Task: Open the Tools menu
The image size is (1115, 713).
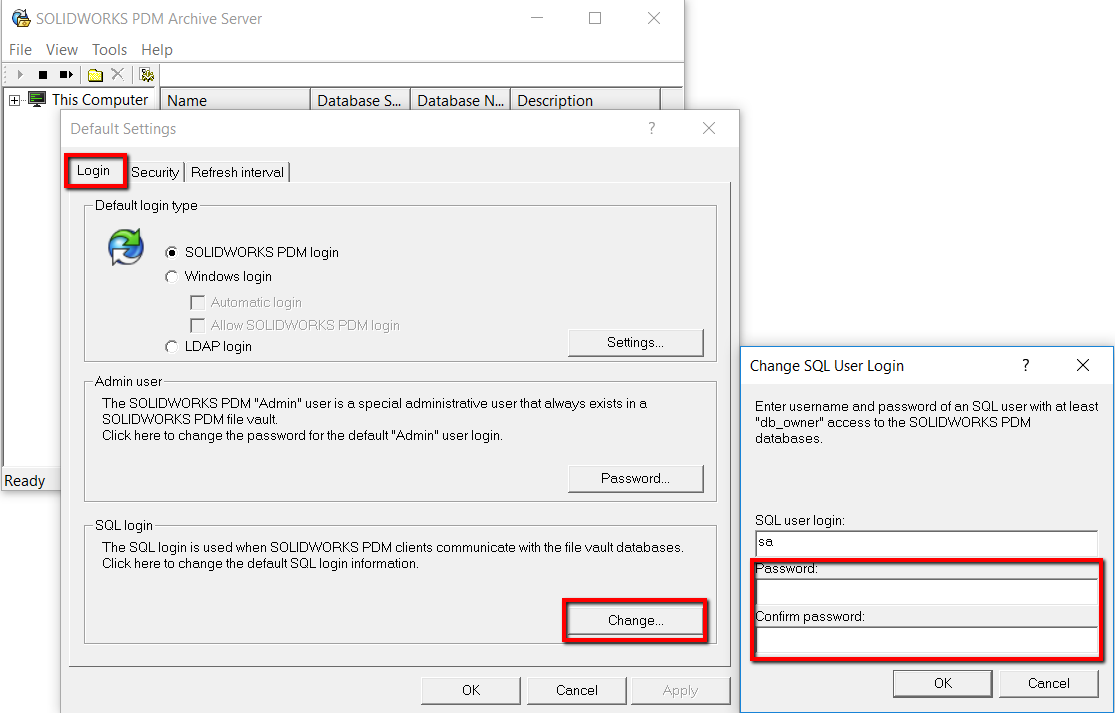Action: pos(110,50)
